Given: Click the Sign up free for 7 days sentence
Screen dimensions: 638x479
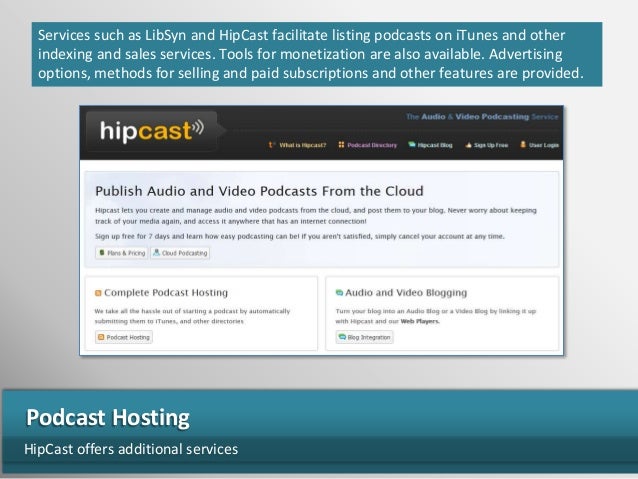Looking at the screenshot, I should point(299,236).
